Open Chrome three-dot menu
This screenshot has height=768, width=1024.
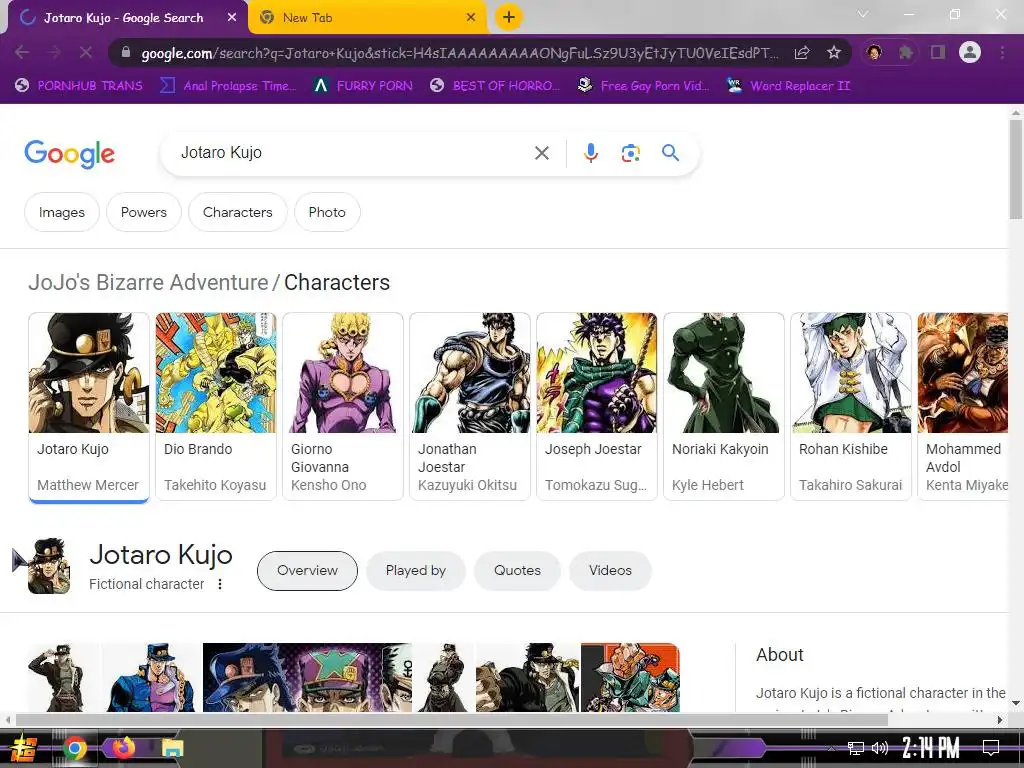(x=1002, y=52)
